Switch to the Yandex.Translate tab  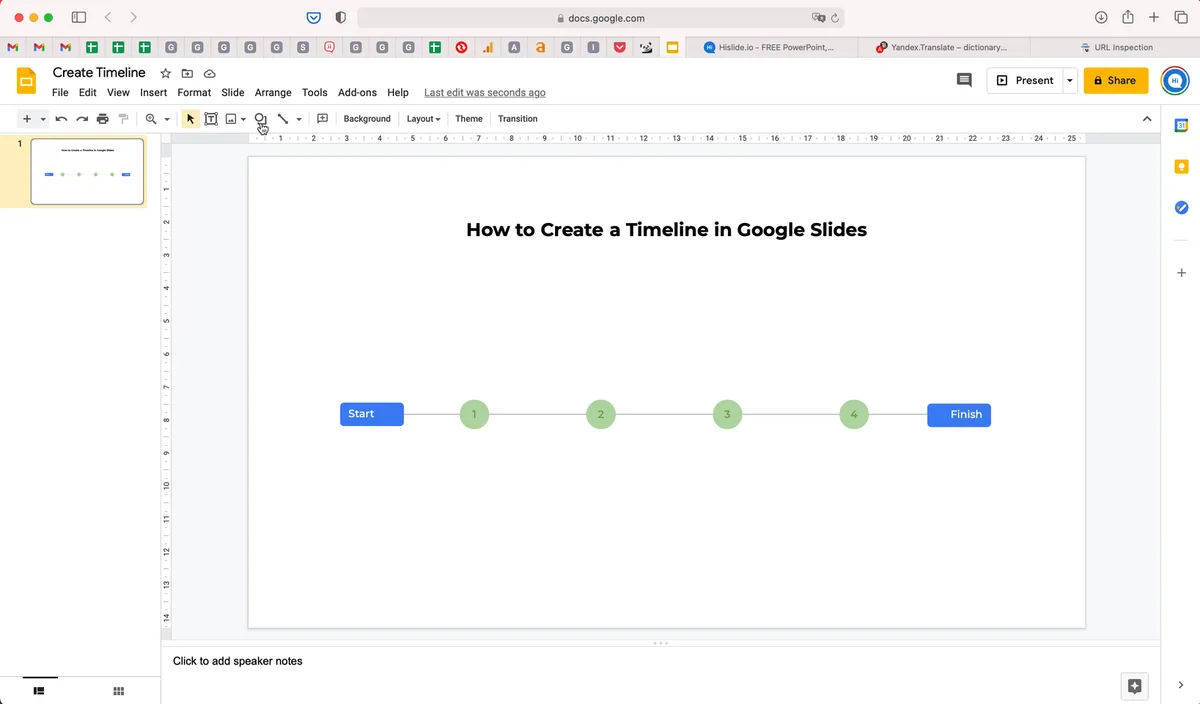click(943, 47)
